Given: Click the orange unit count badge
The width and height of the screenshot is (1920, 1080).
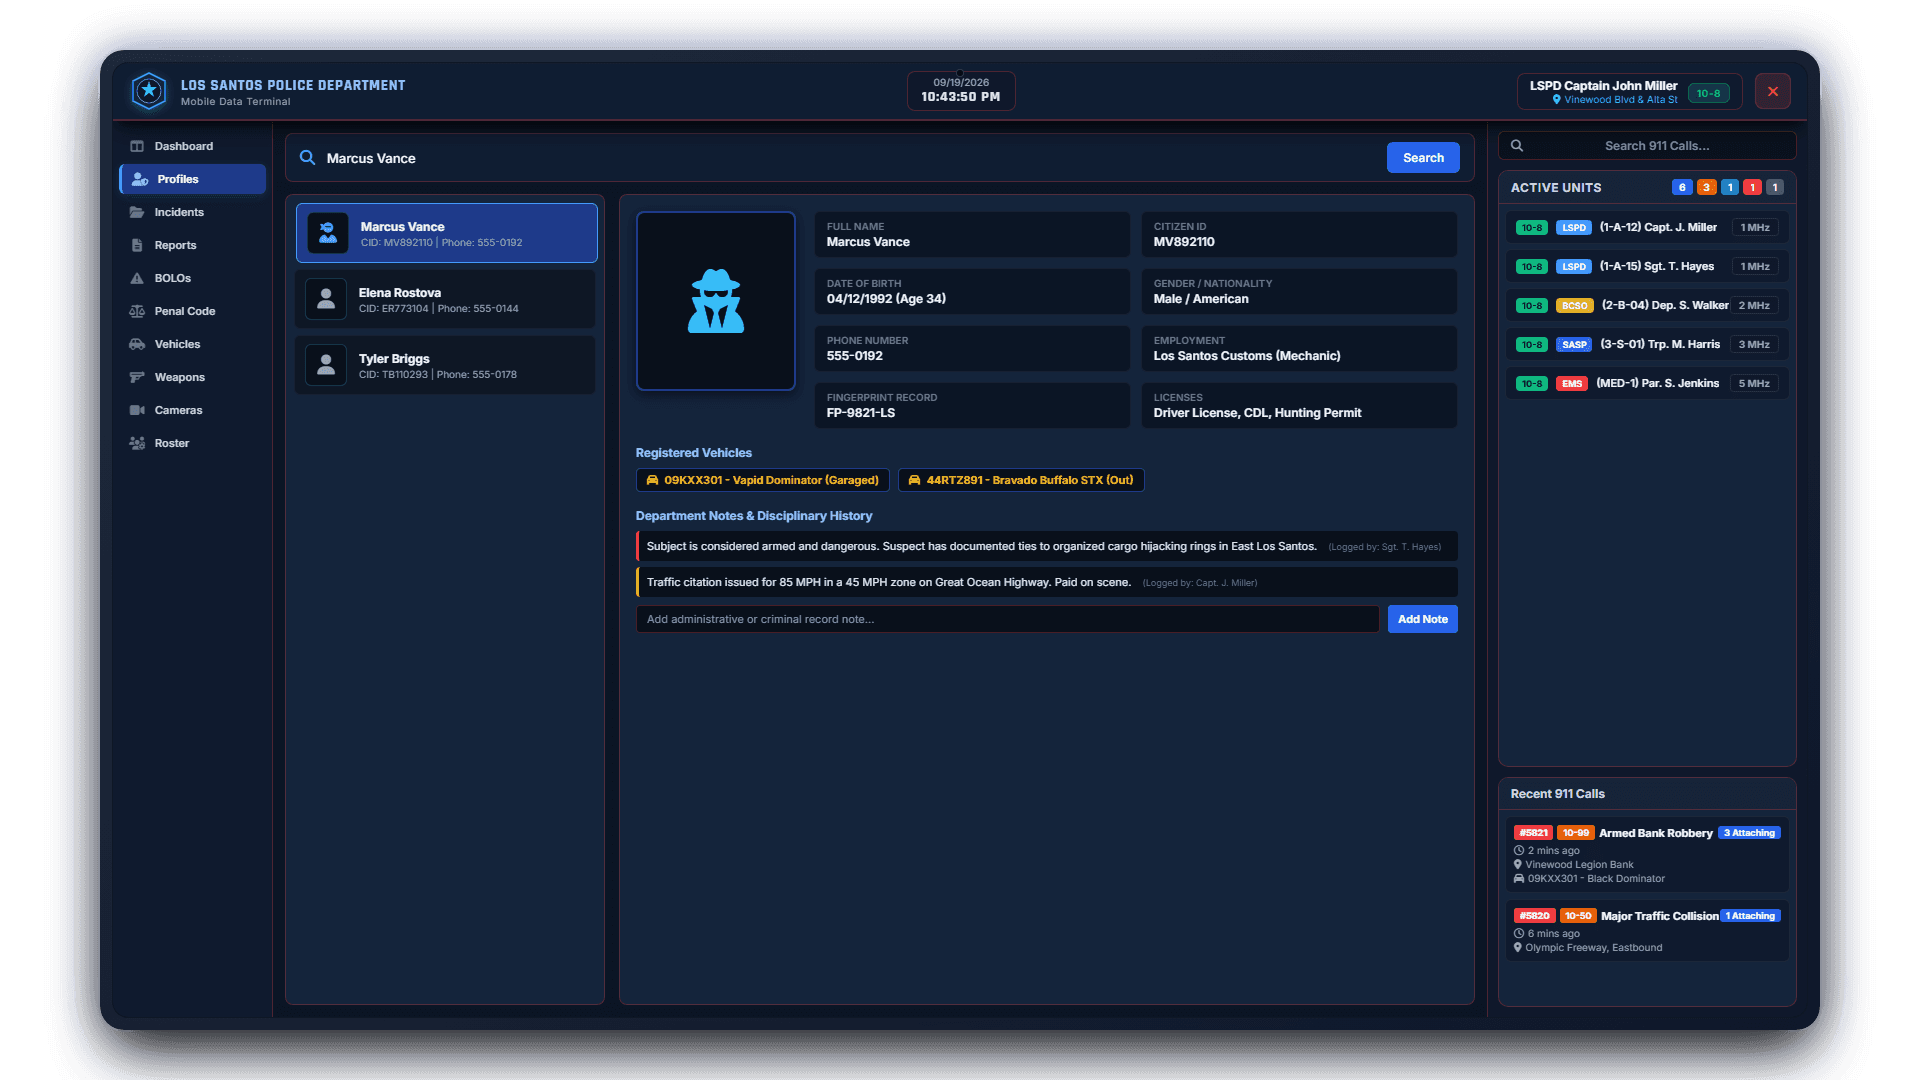Looking at the screenshot, I should (x=1707, y=187).
